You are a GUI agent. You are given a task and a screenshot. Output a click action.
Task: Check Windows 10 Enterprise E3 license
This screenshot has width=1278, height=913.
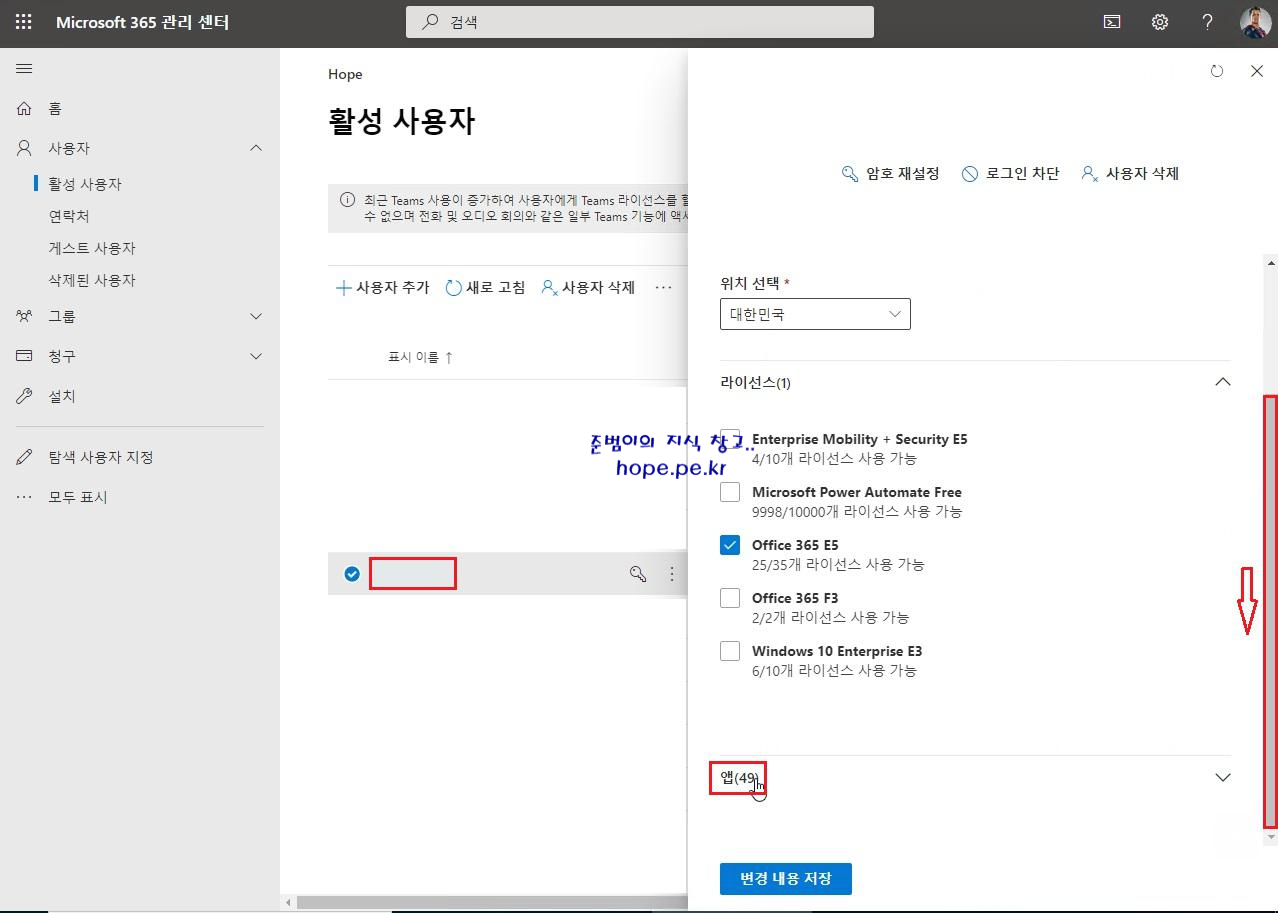(730, 651)
